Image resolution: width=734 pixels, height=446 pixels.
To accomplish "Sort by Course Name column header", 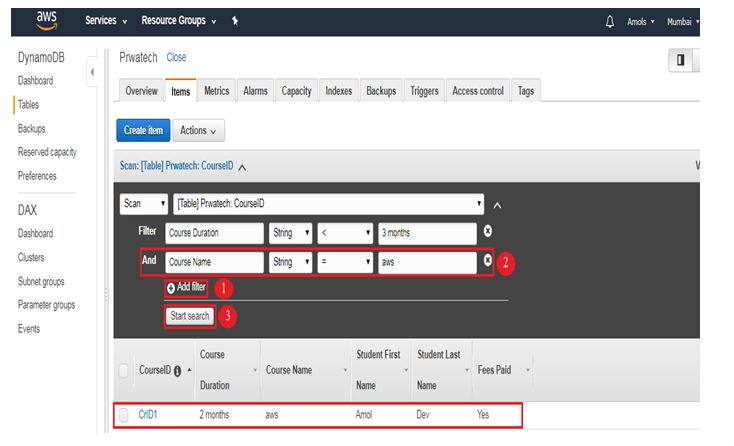I will (x=306, y=370).
